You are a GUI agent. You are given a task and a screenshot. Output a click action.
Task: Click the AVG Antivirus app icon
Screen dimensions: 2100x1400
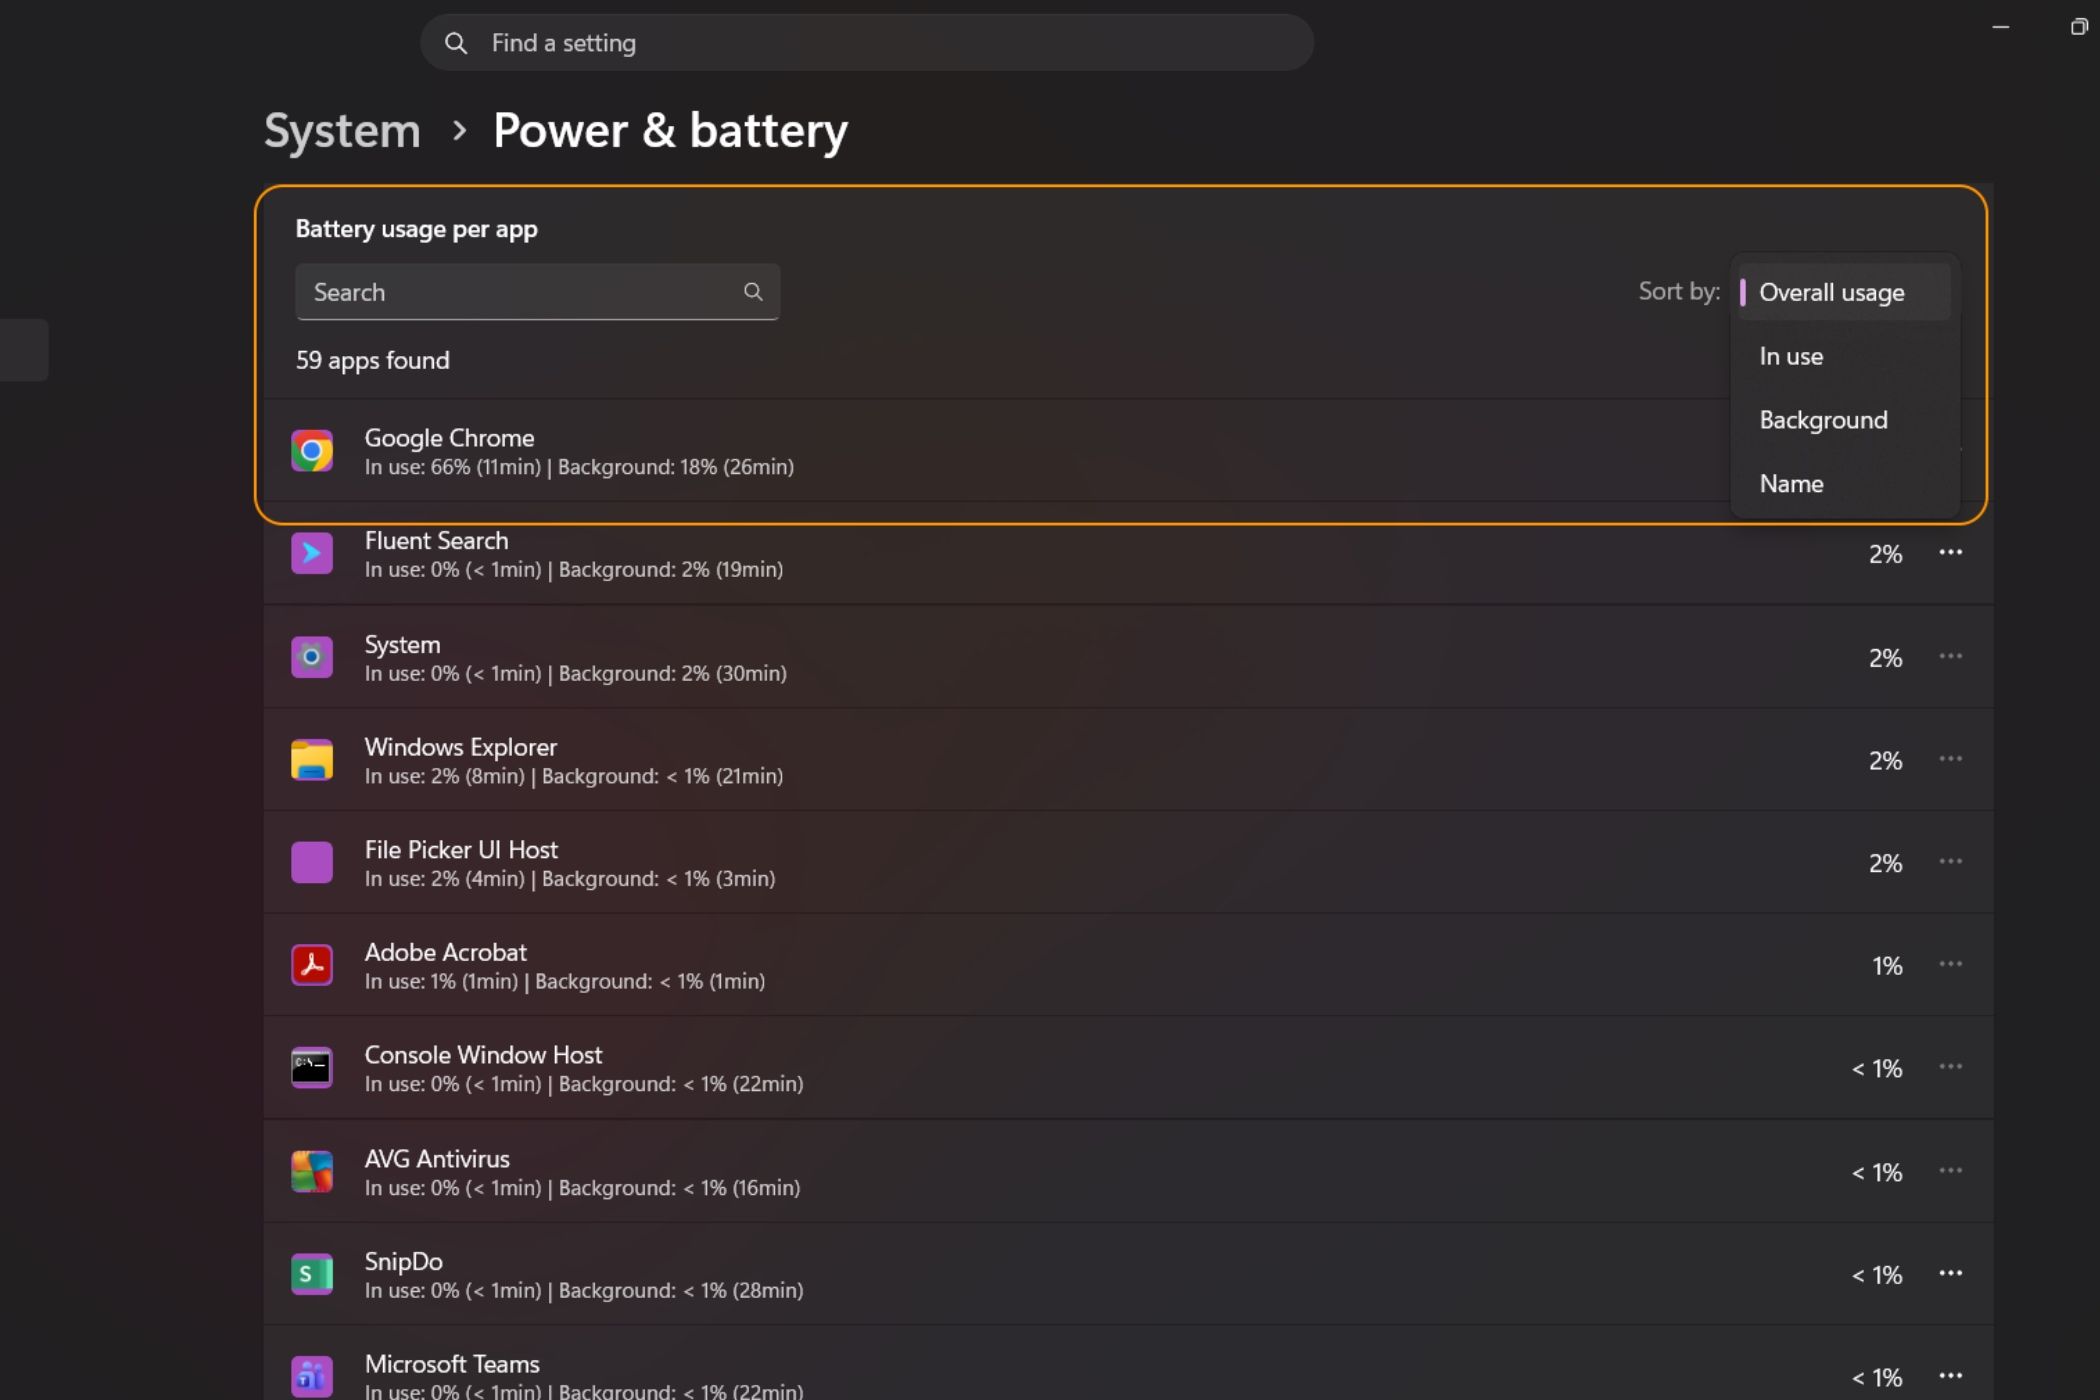click(312, 1171)
